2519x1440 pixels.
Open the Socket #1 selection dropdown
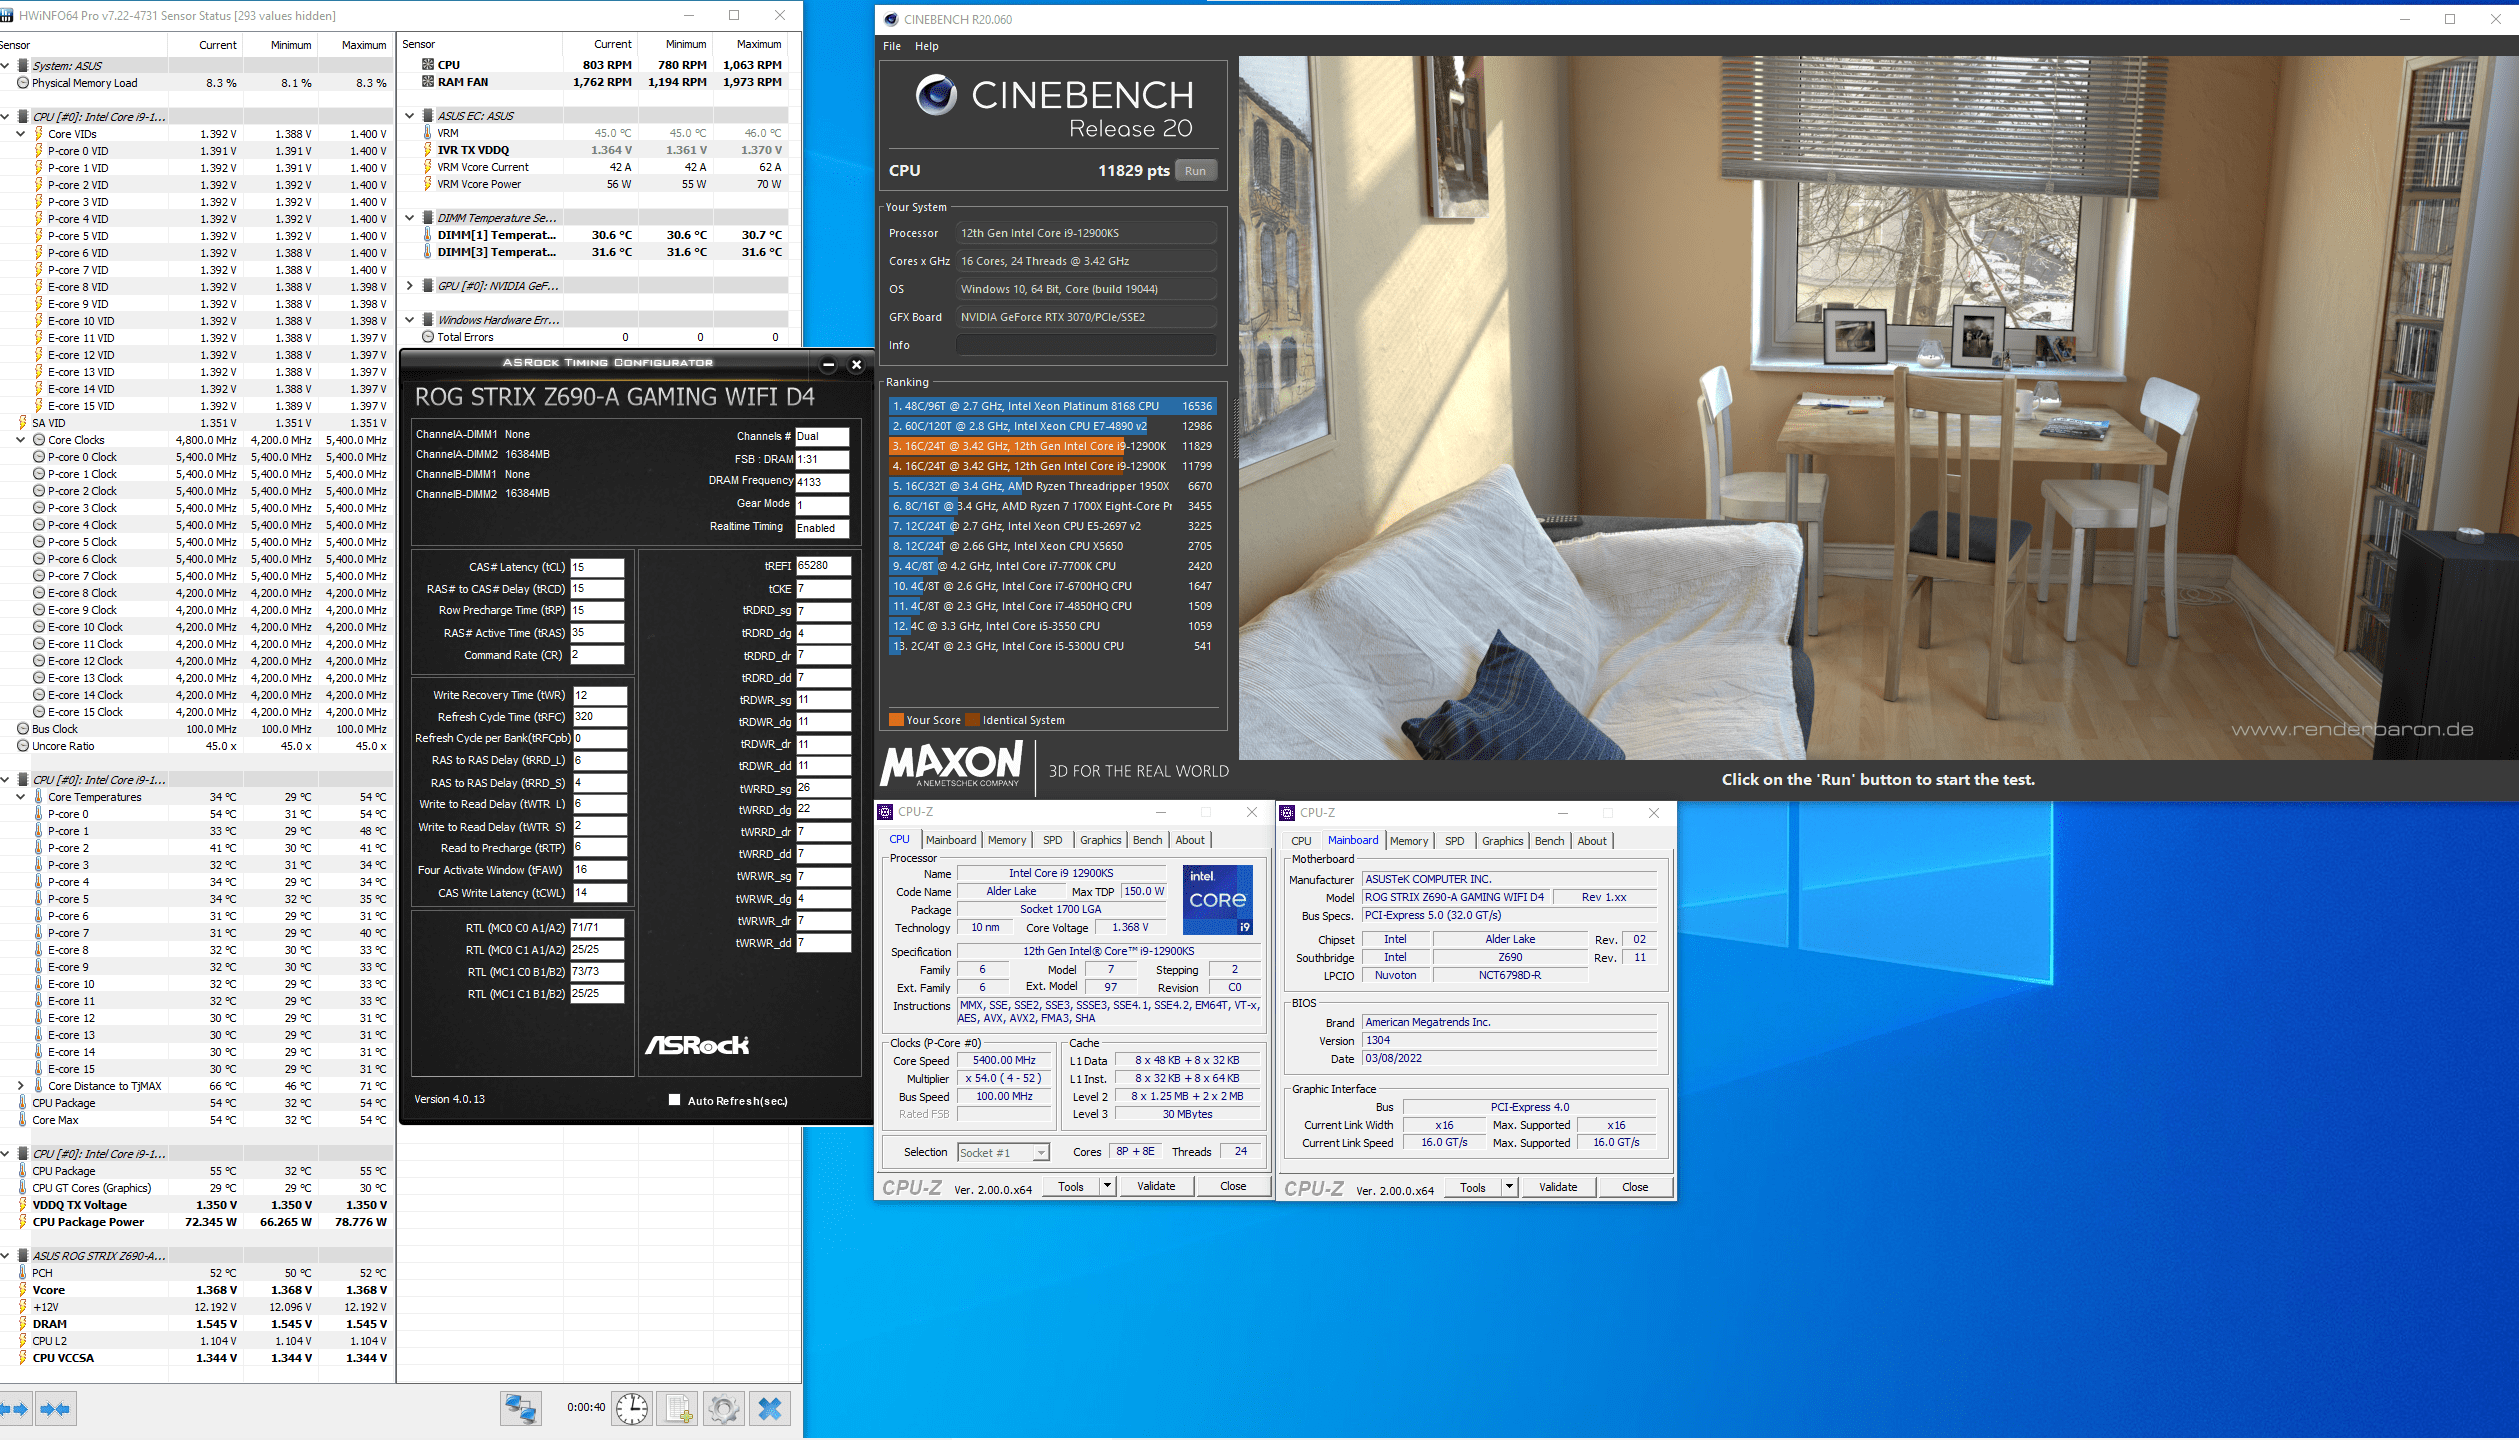(1040, 1153)
